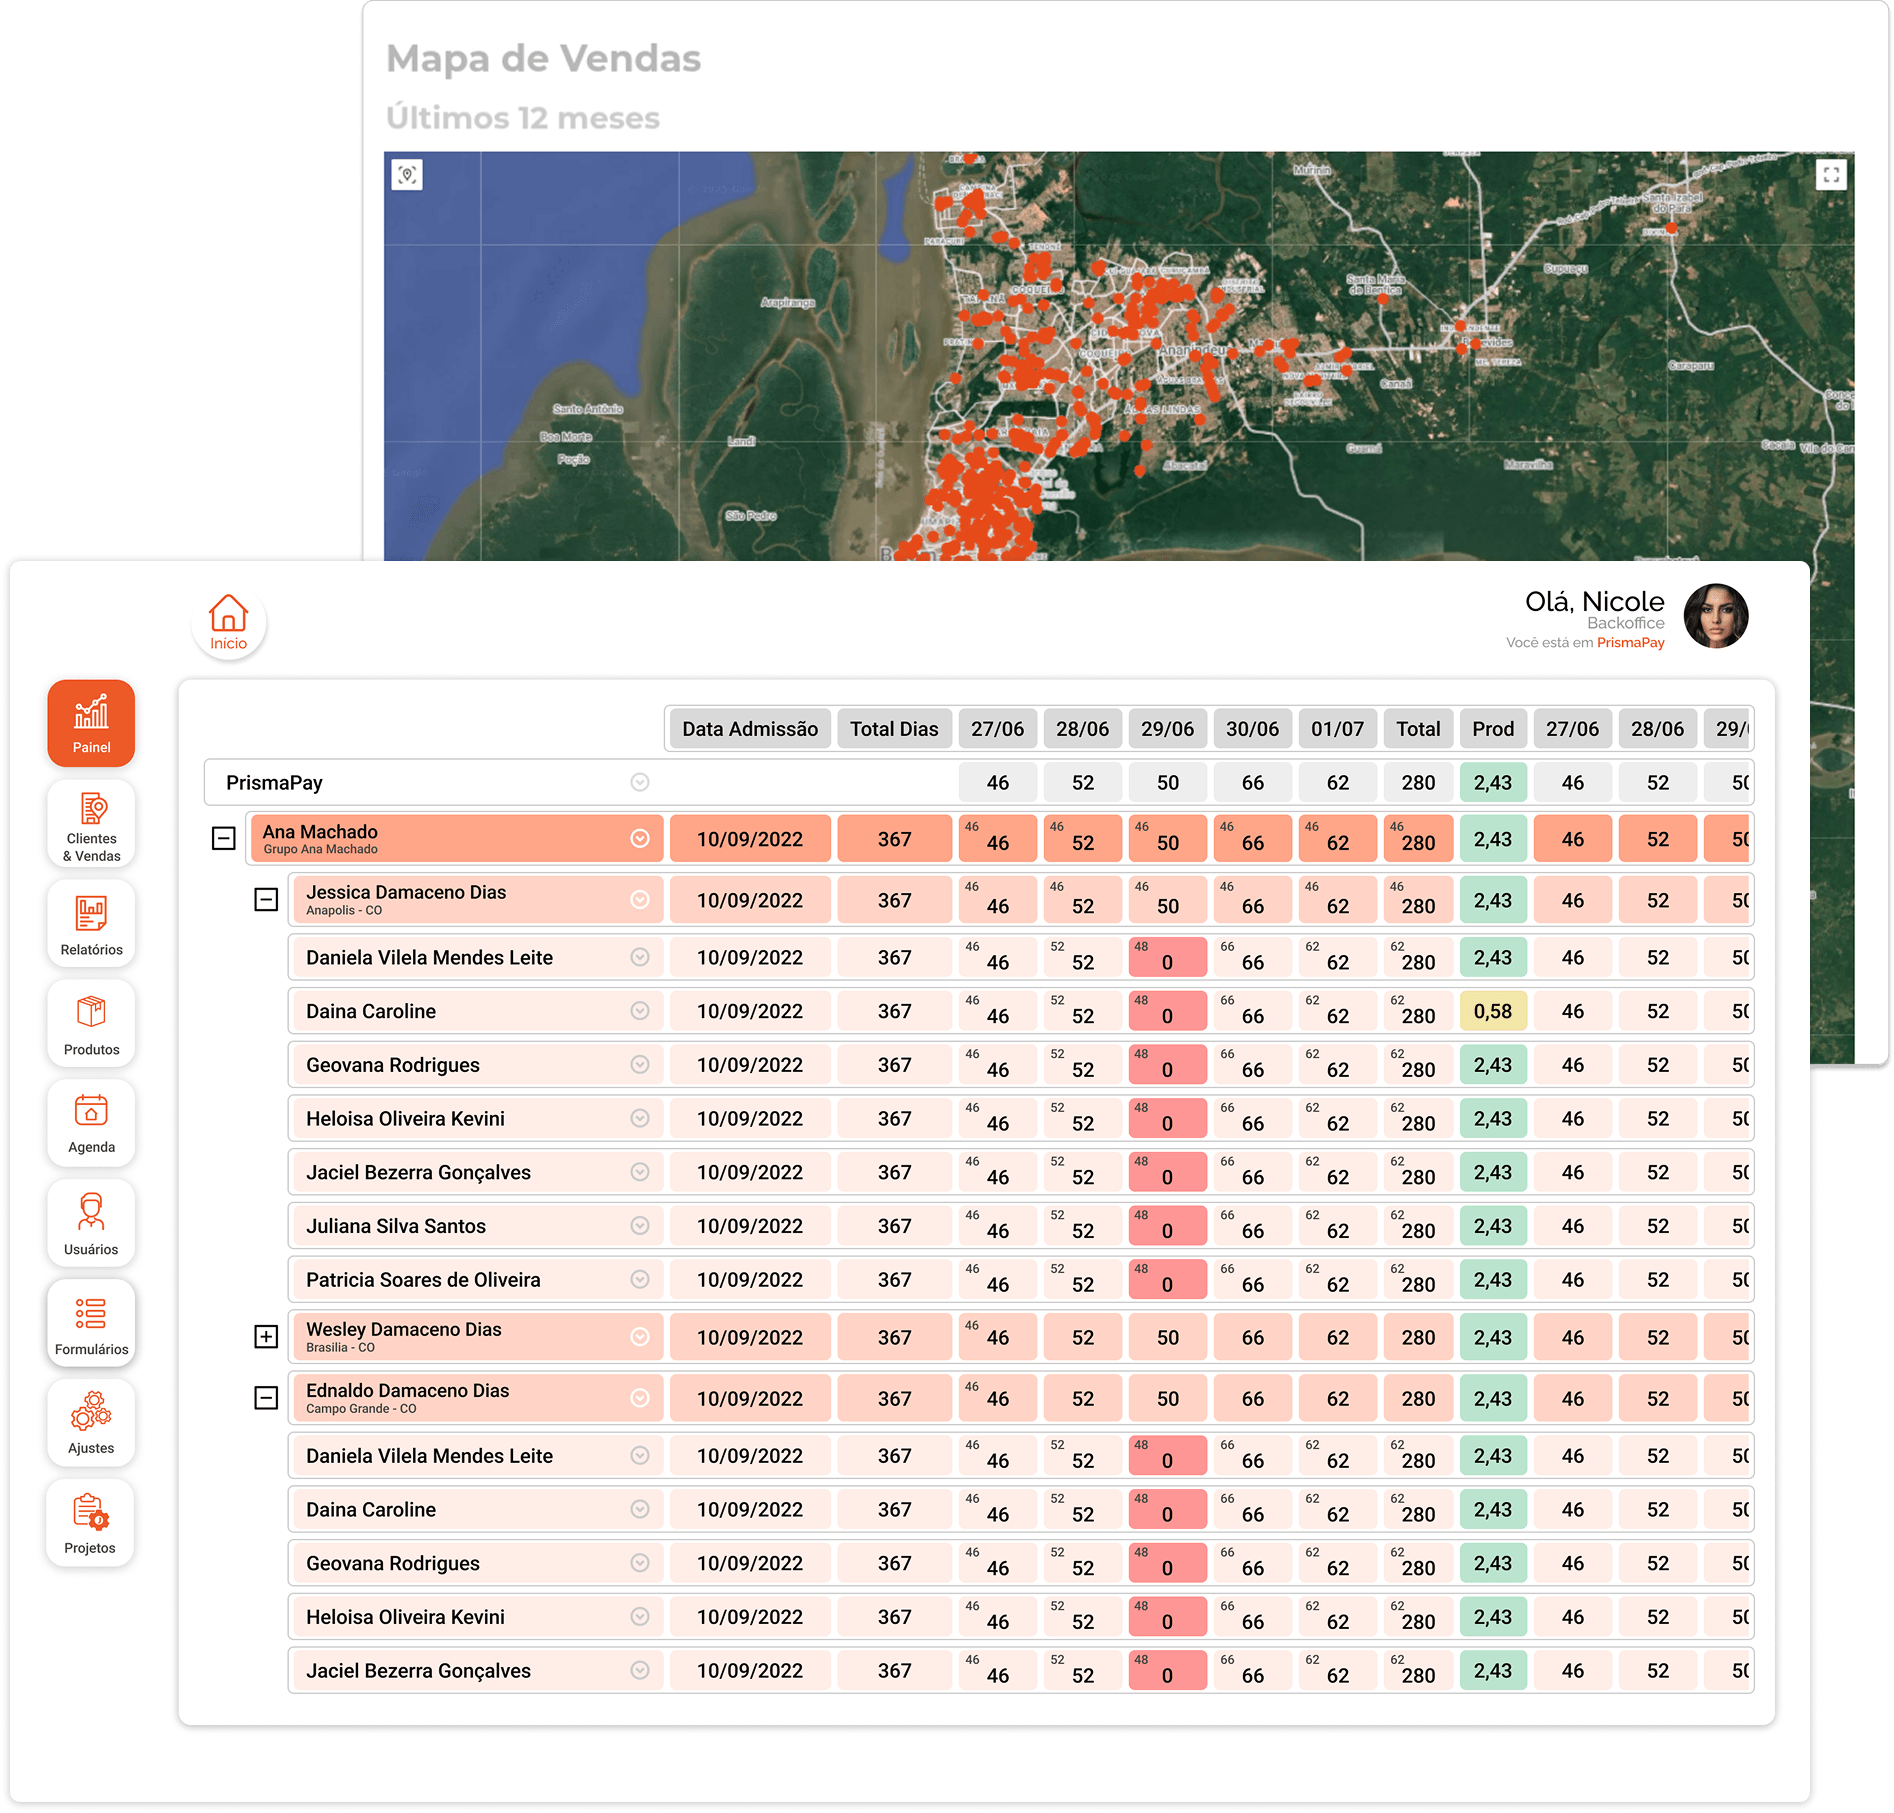
Task: Open the Painel dashboard icon
Action: (91, 723)
